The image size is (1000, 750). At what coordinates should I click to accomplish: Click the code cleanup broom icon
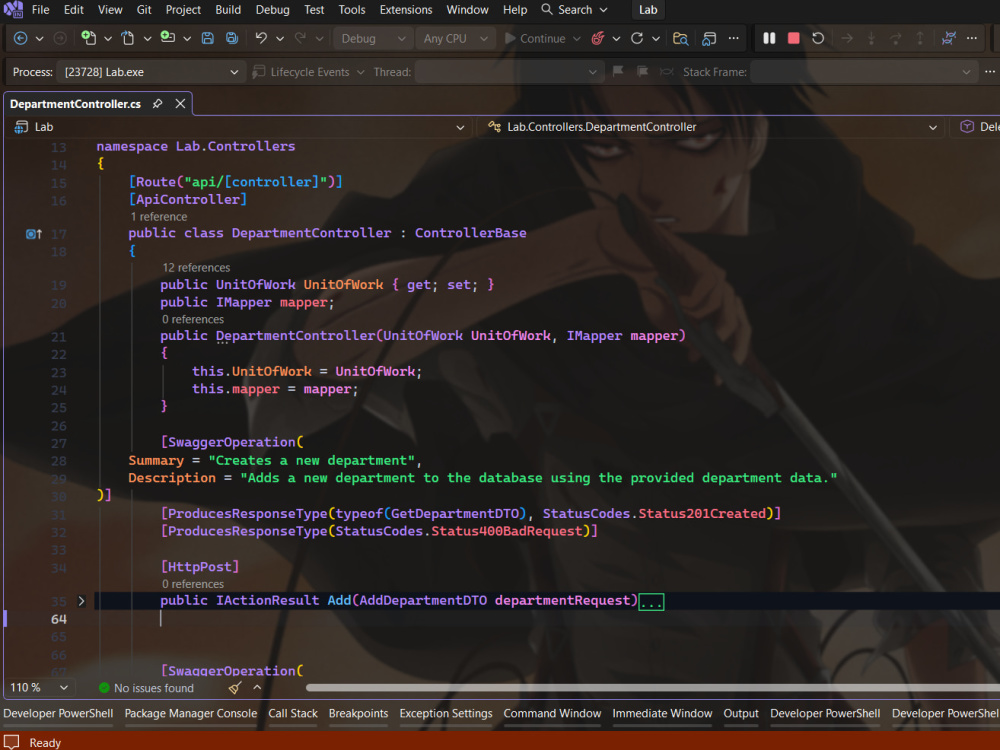(x=235, y=688)
